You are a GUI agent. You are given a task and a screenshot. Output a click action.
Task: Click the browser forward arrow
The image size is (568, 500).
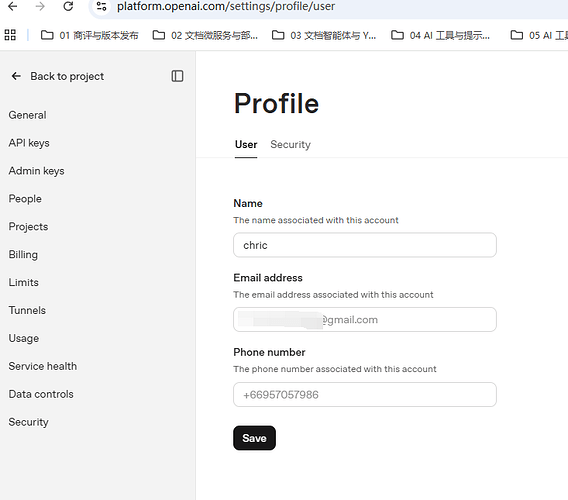40,6
